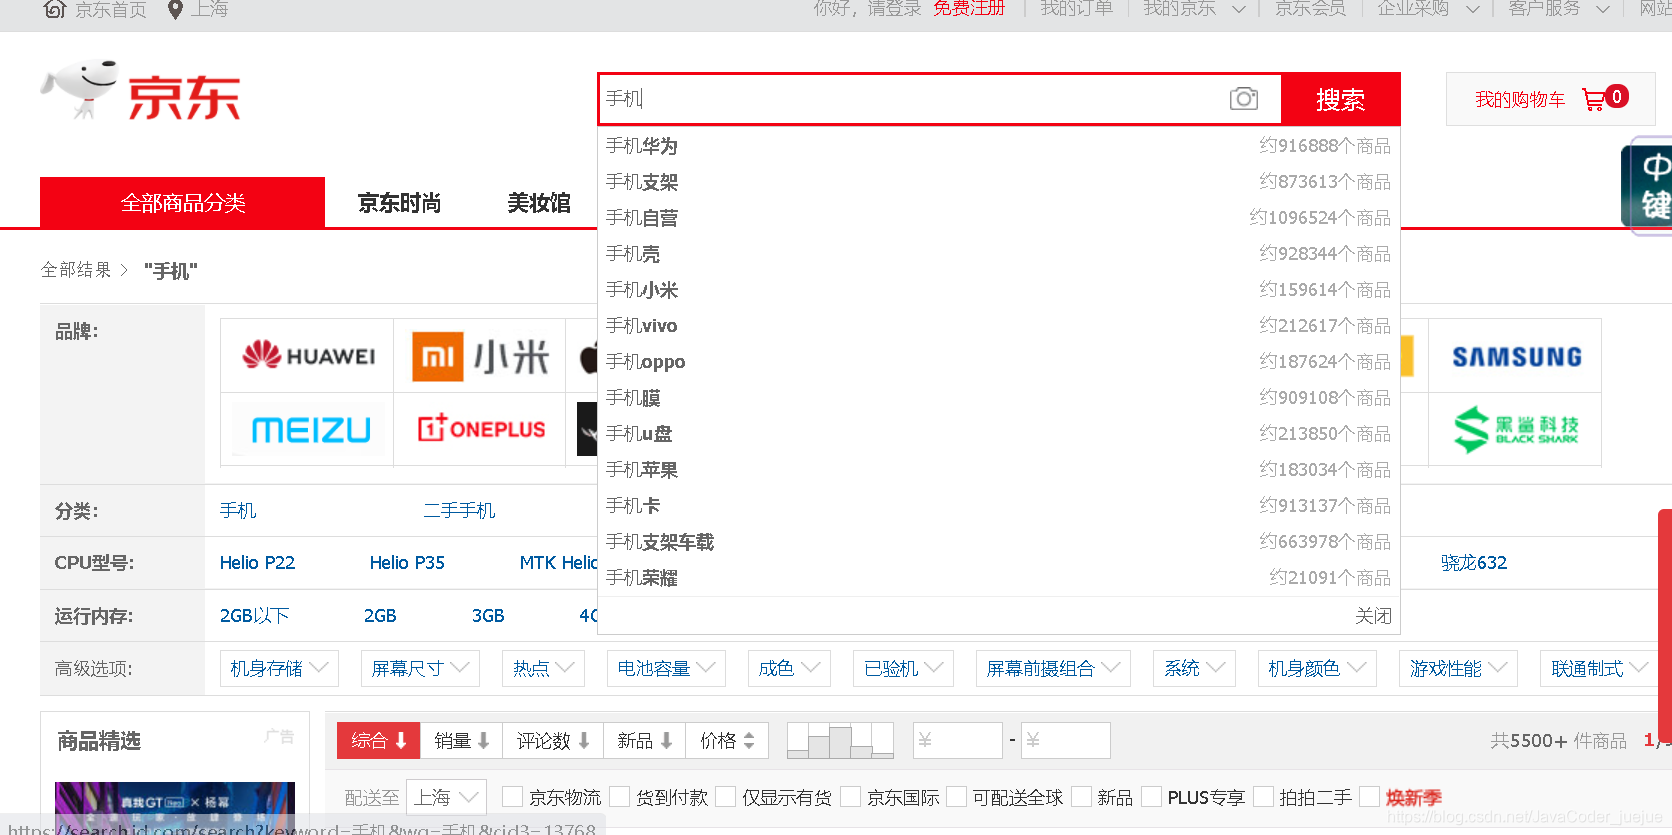
Task: Filter by CPU 骁龙632
Action: [1474, 563]
